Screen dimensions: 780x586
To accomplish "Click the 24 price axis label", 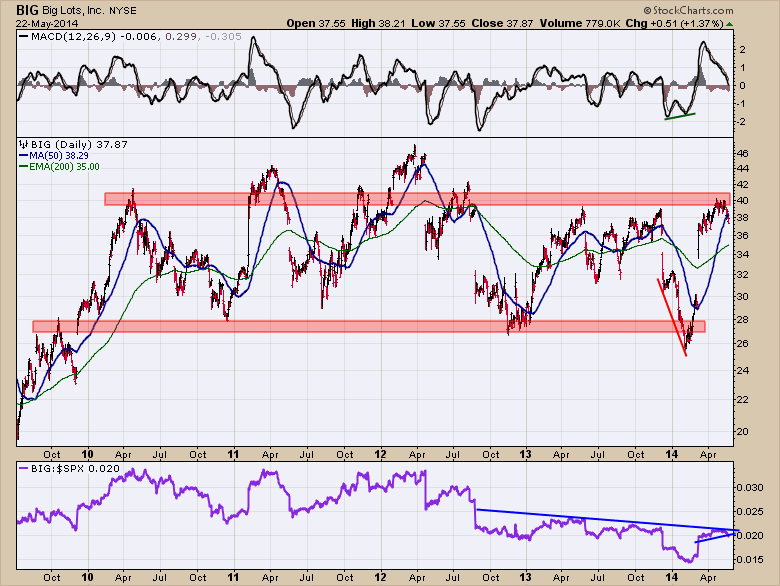I will (742, 370).
